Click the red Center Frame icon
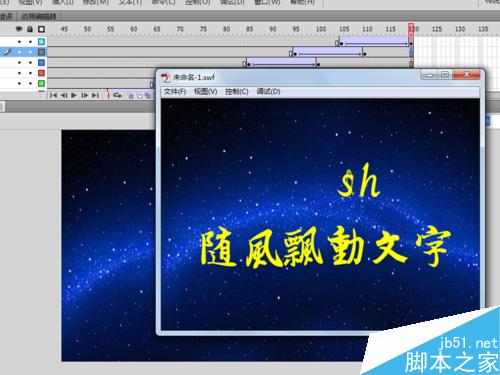 (108, 95)
